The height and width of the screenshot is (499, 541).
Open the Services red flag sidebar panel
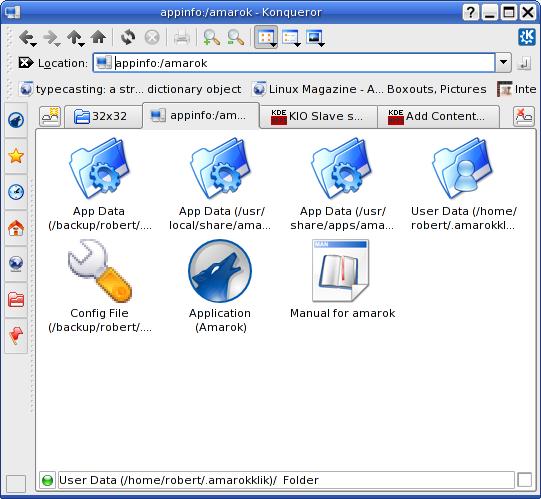(16, 335)
